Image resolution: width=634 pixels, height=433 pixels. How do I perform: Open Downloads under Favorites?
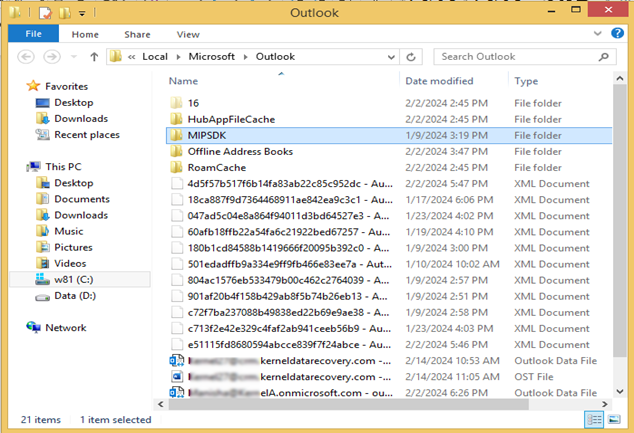pyautogui.click(x=81, y=118)
